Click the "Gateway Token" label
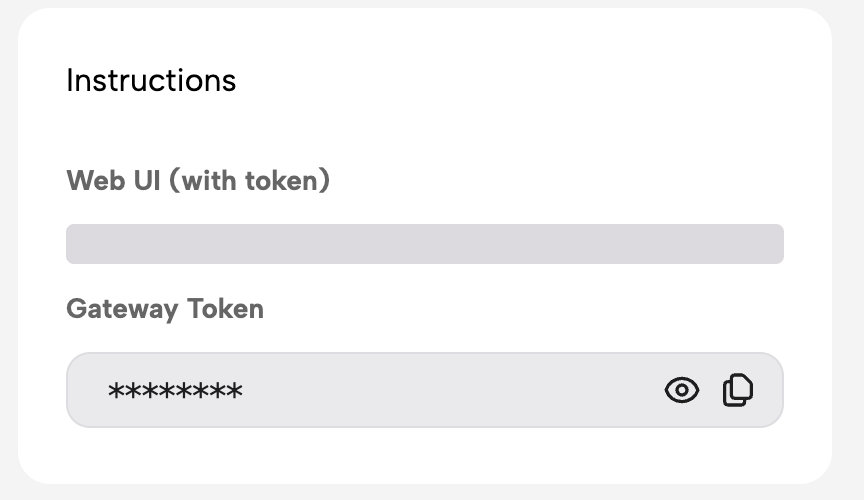This screenshot has height=500, width=864. [x=165, y=309]
